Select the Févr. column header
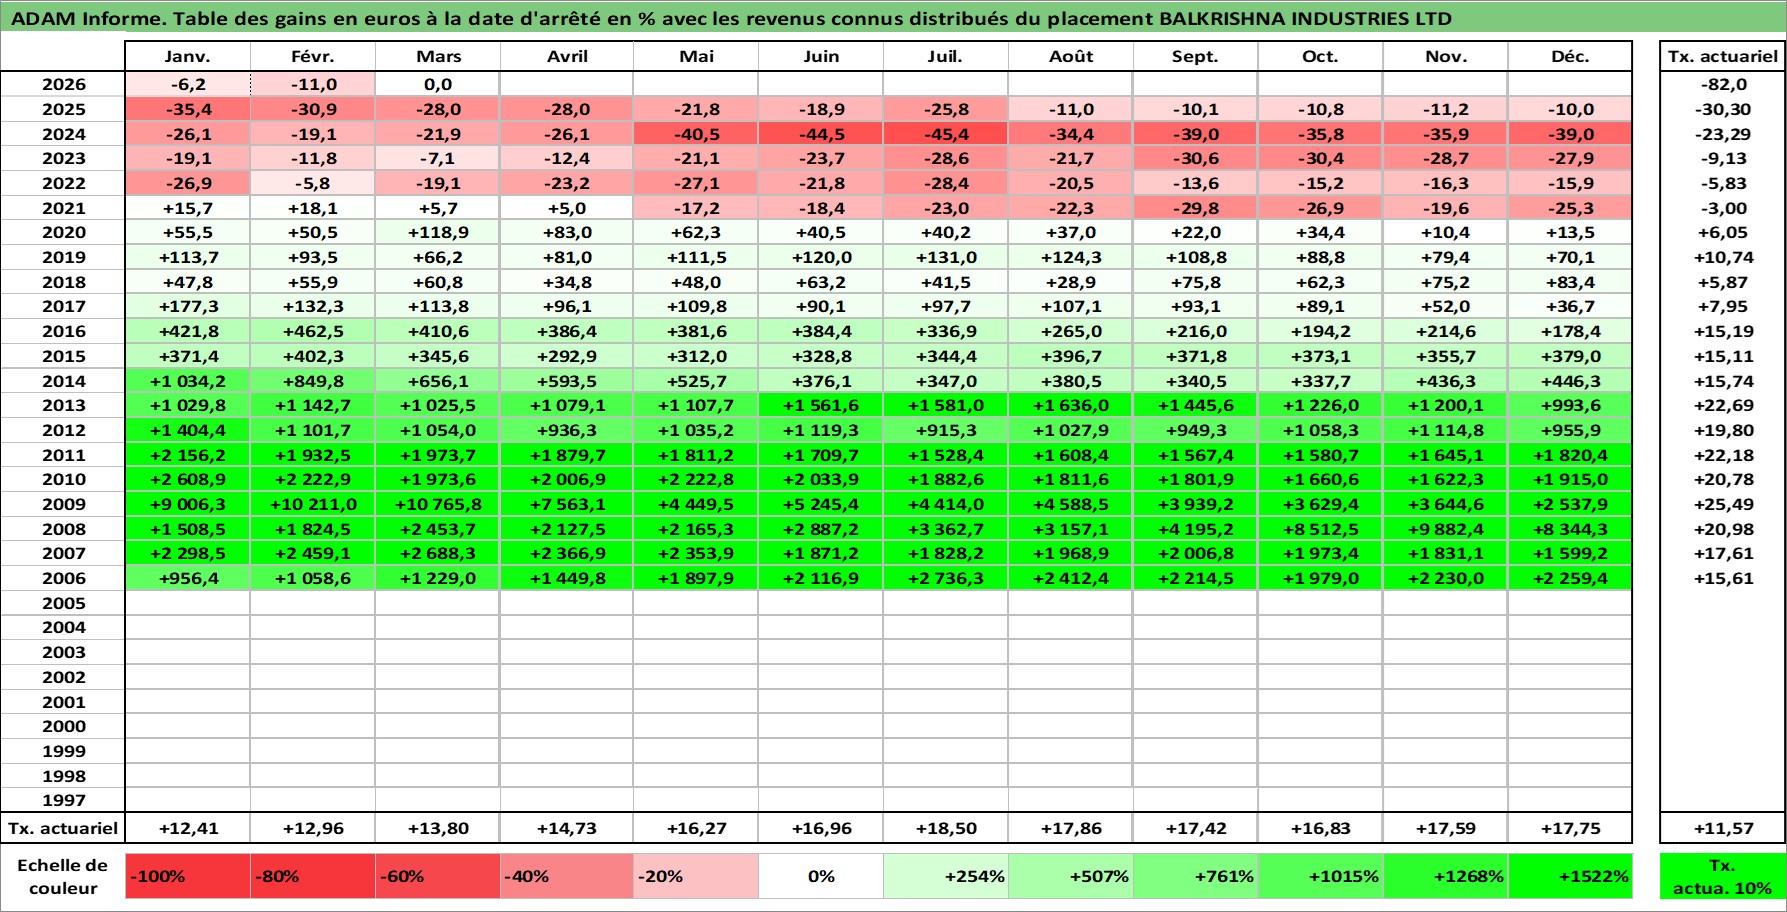 point(313,56)
